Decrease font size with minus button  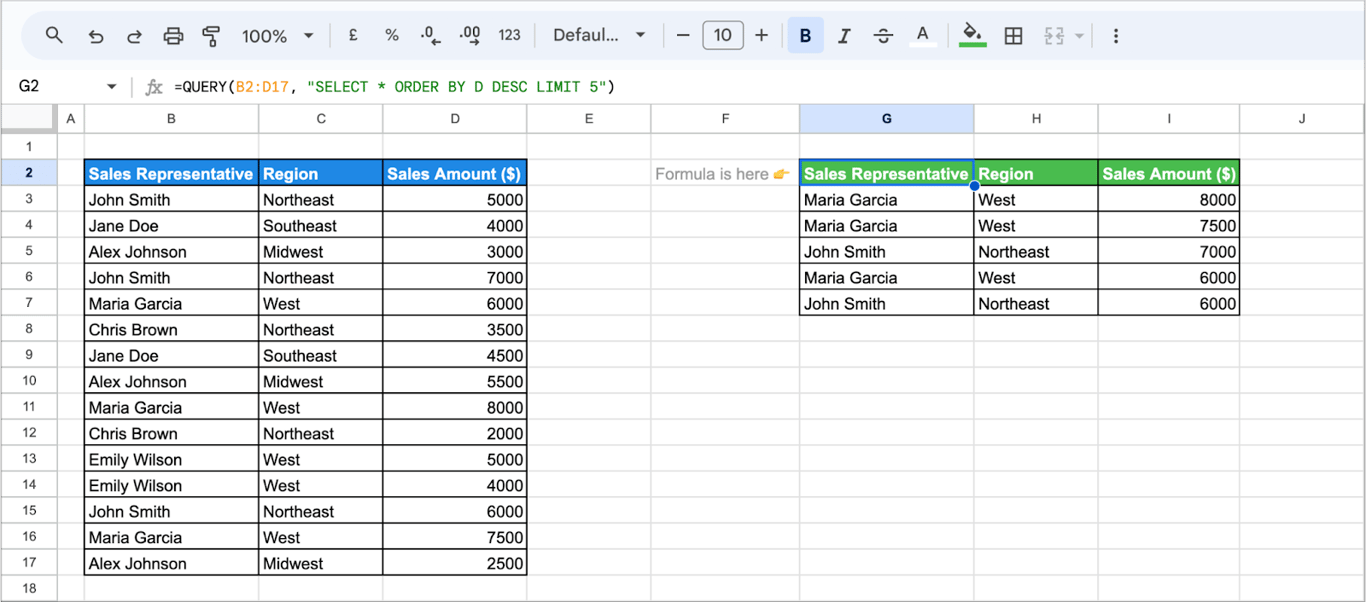683,35
